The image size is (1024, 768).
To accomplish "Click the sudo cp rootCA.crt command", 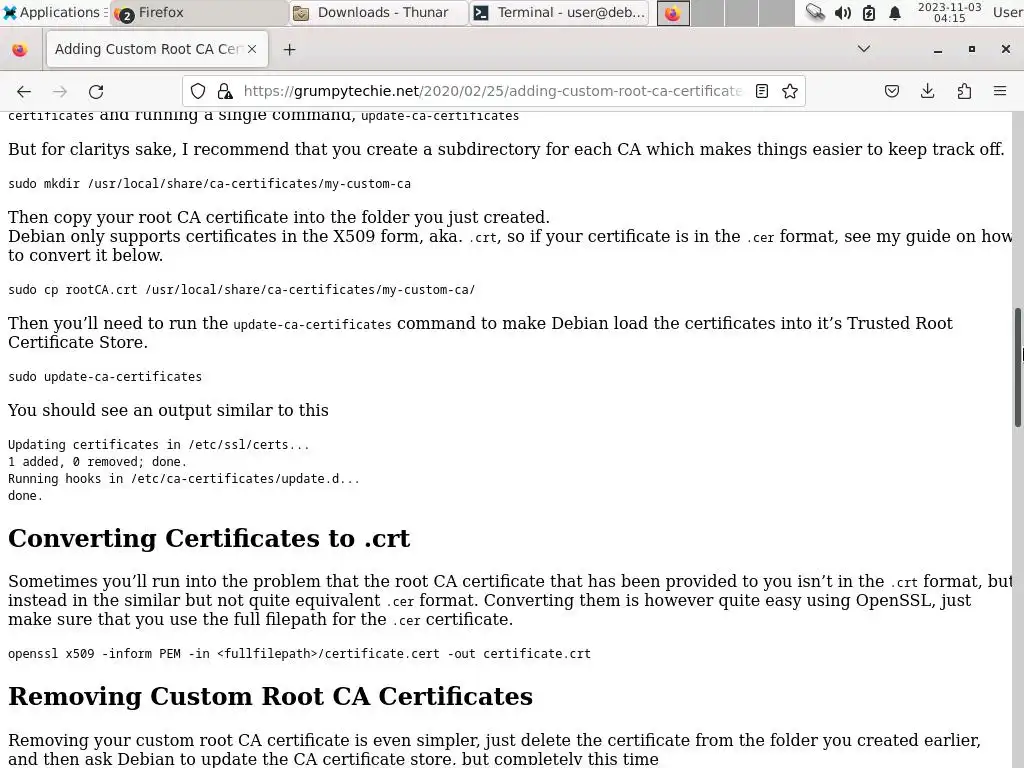I will 241,289.
